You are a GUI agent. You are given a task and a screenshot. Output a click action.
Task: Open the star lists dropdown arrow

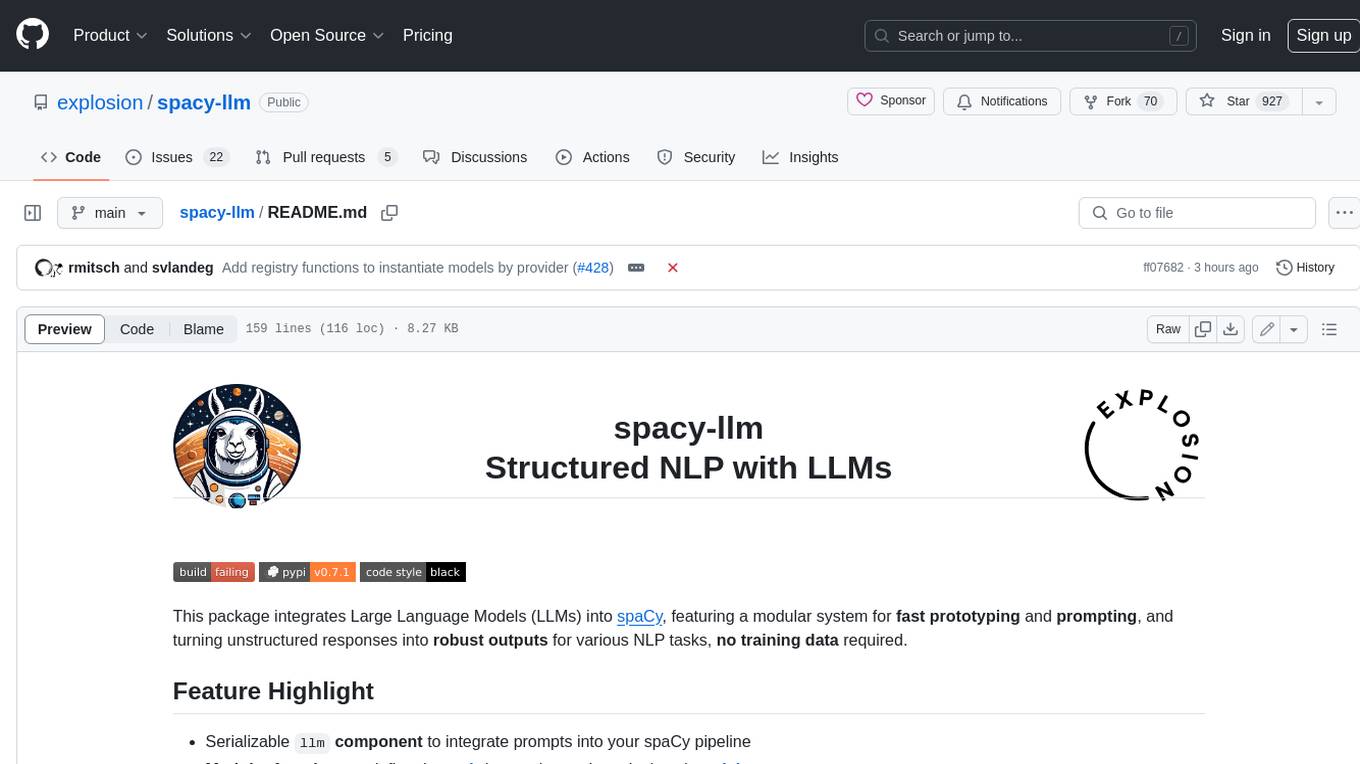pos(1319,101)
